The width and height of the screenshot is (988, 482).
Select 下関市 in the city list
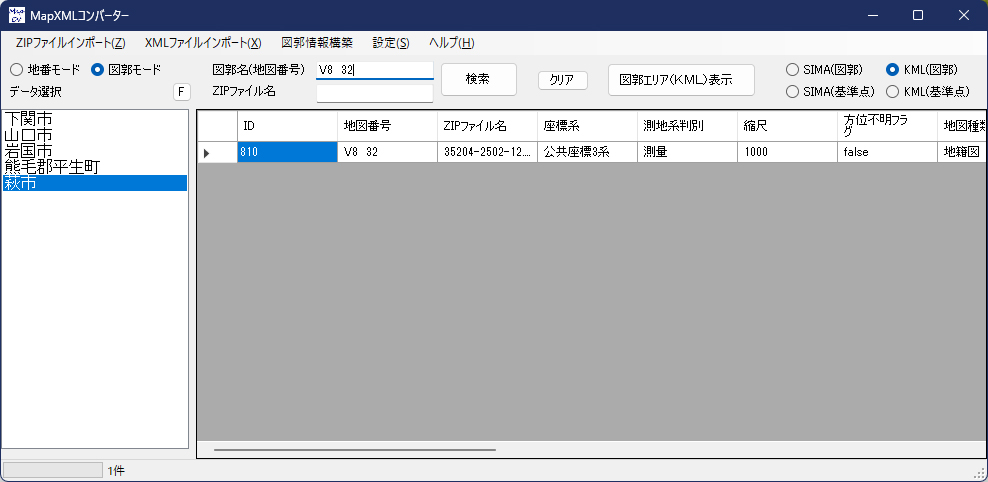29,119
